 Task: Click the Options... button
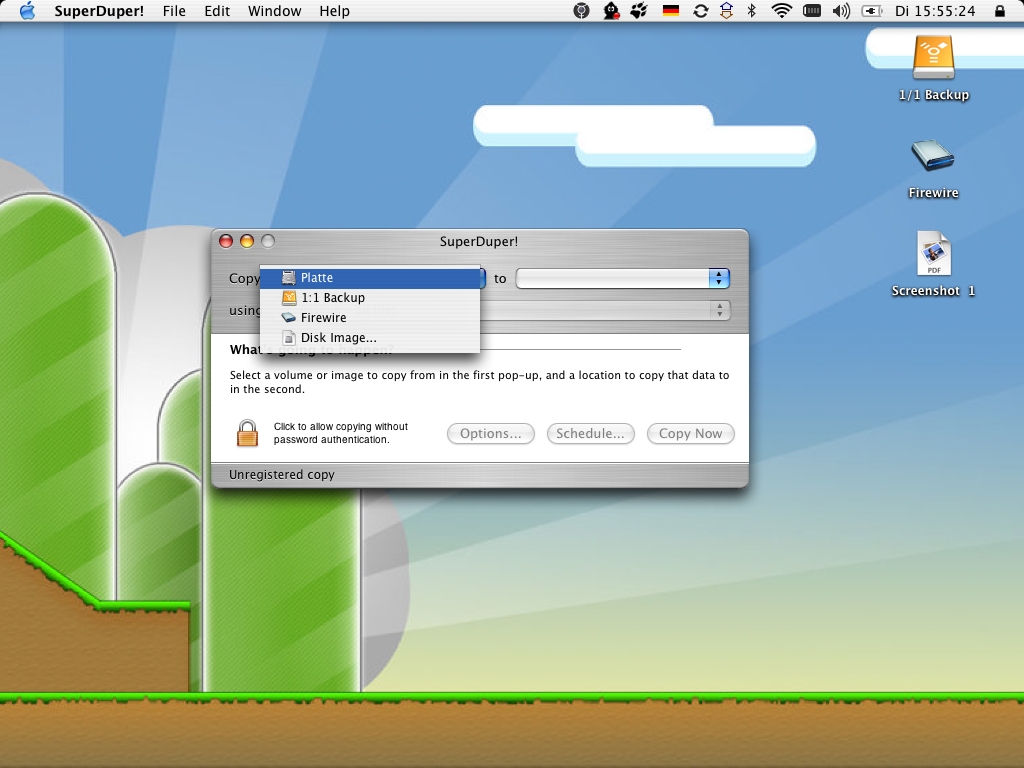[490, 434]
